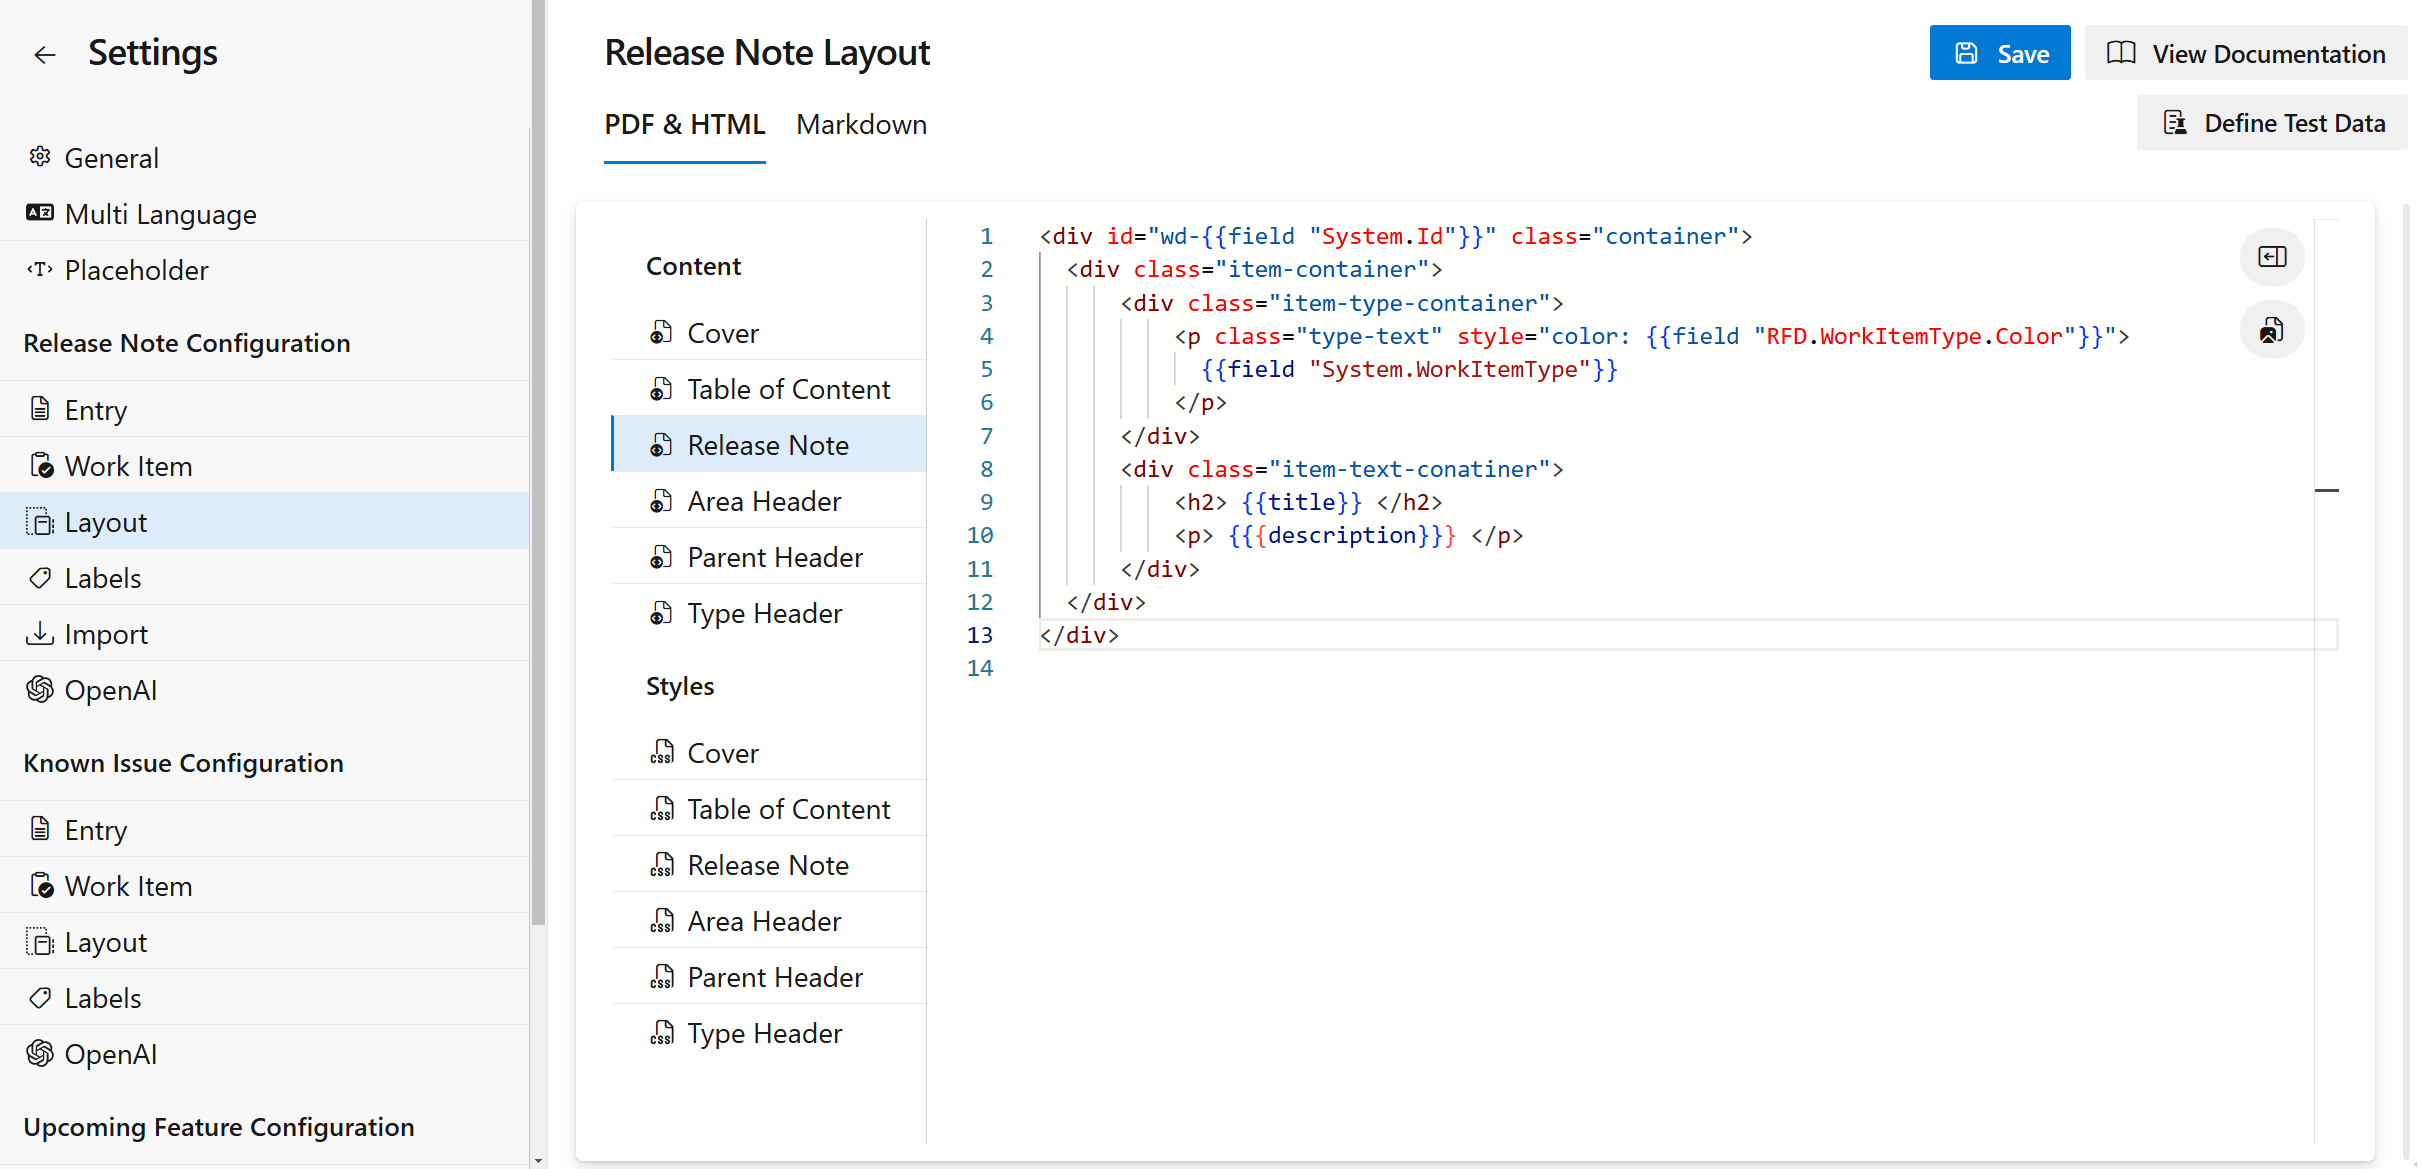
Task: Open Release Note CSS under Styles
Action: [x=767, y=865]
